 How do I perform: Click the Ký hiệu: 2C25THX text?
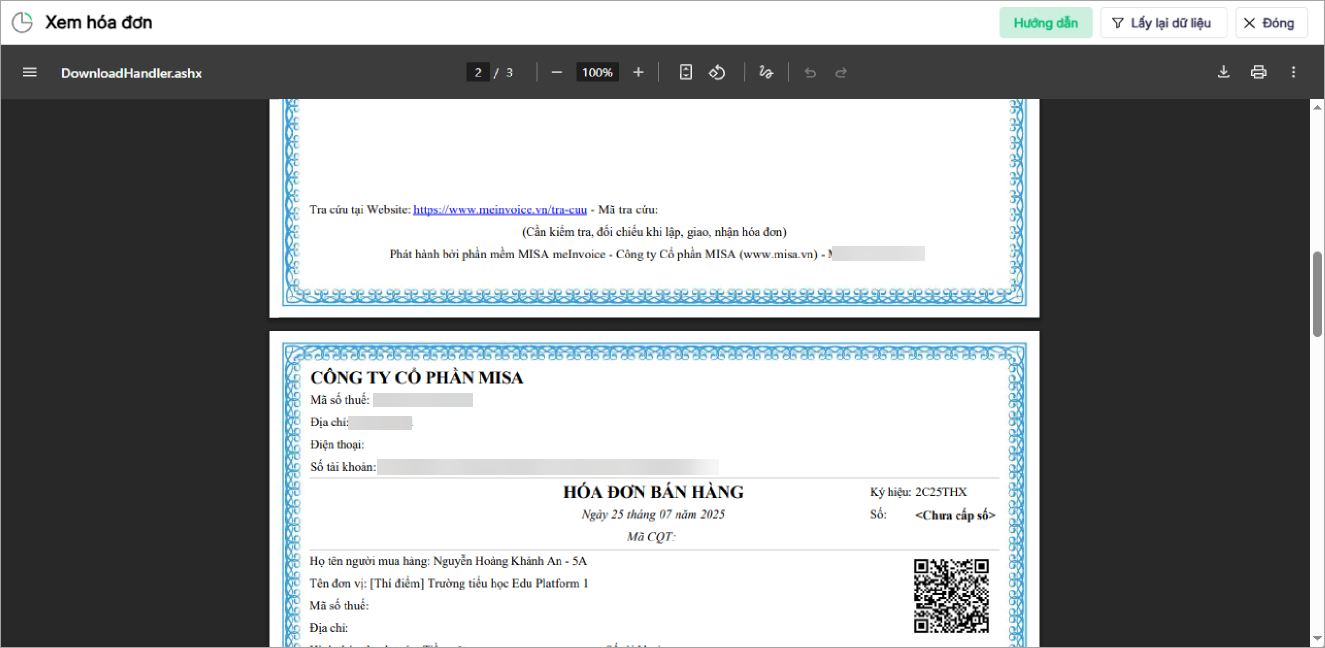pyautogui.click(x=919, y=492)
